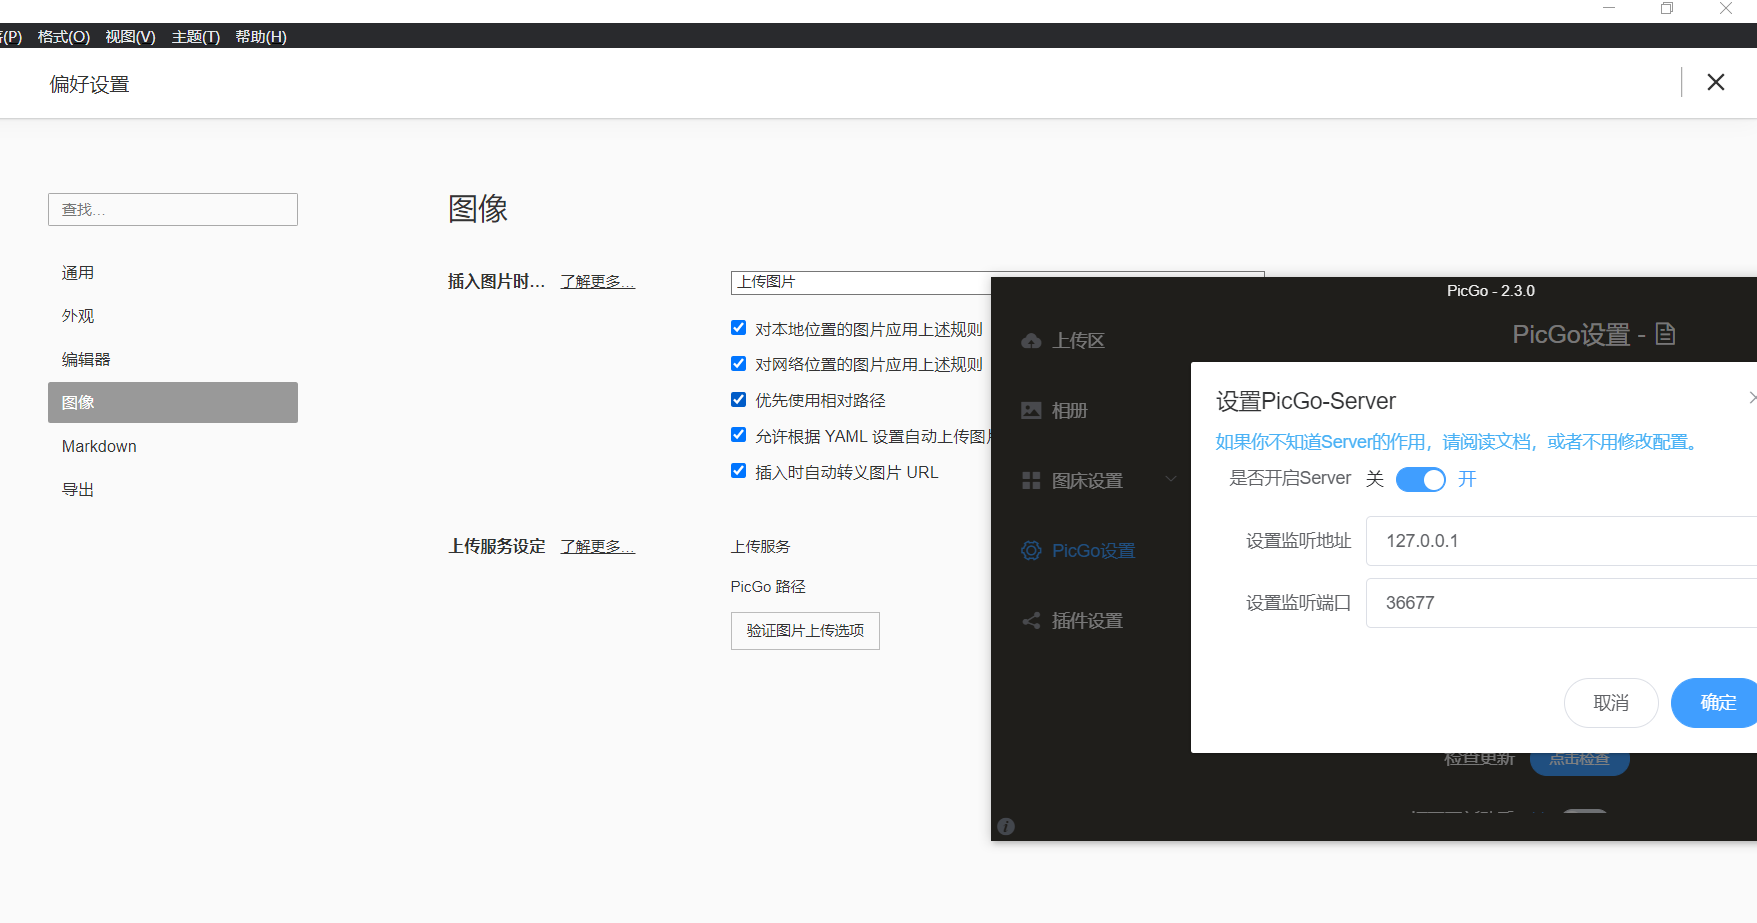The image size is (1757, 923).
Task: Select 图像 in the preferences sidebar
Action: [x=173, y=403]
